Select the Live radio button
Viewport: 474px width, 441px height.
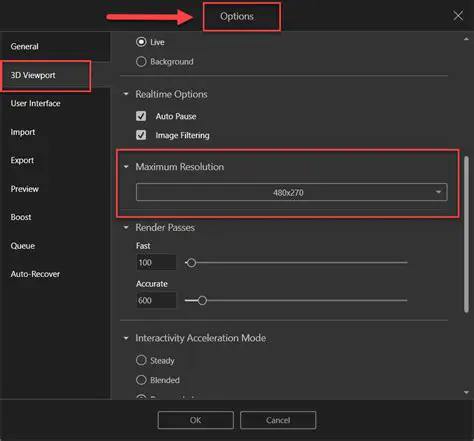point(141,42)
